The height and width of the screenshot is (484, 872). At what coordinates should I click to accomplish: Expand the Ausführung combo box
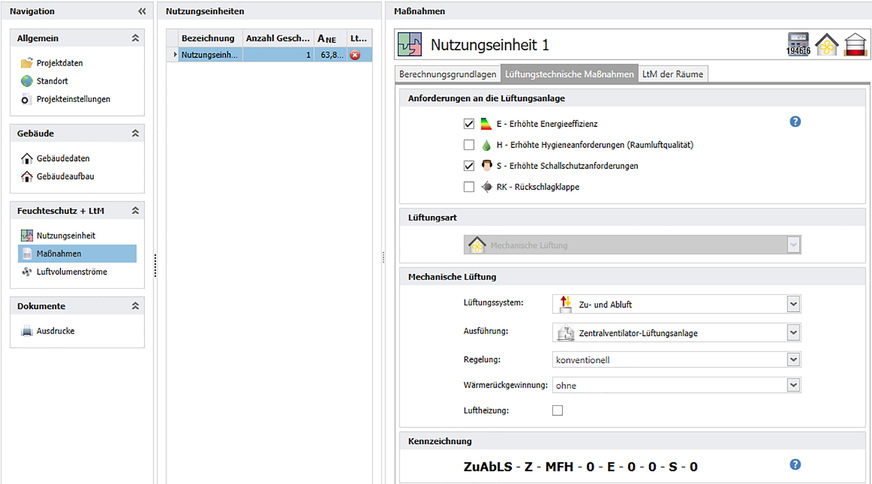pos(793,333)
